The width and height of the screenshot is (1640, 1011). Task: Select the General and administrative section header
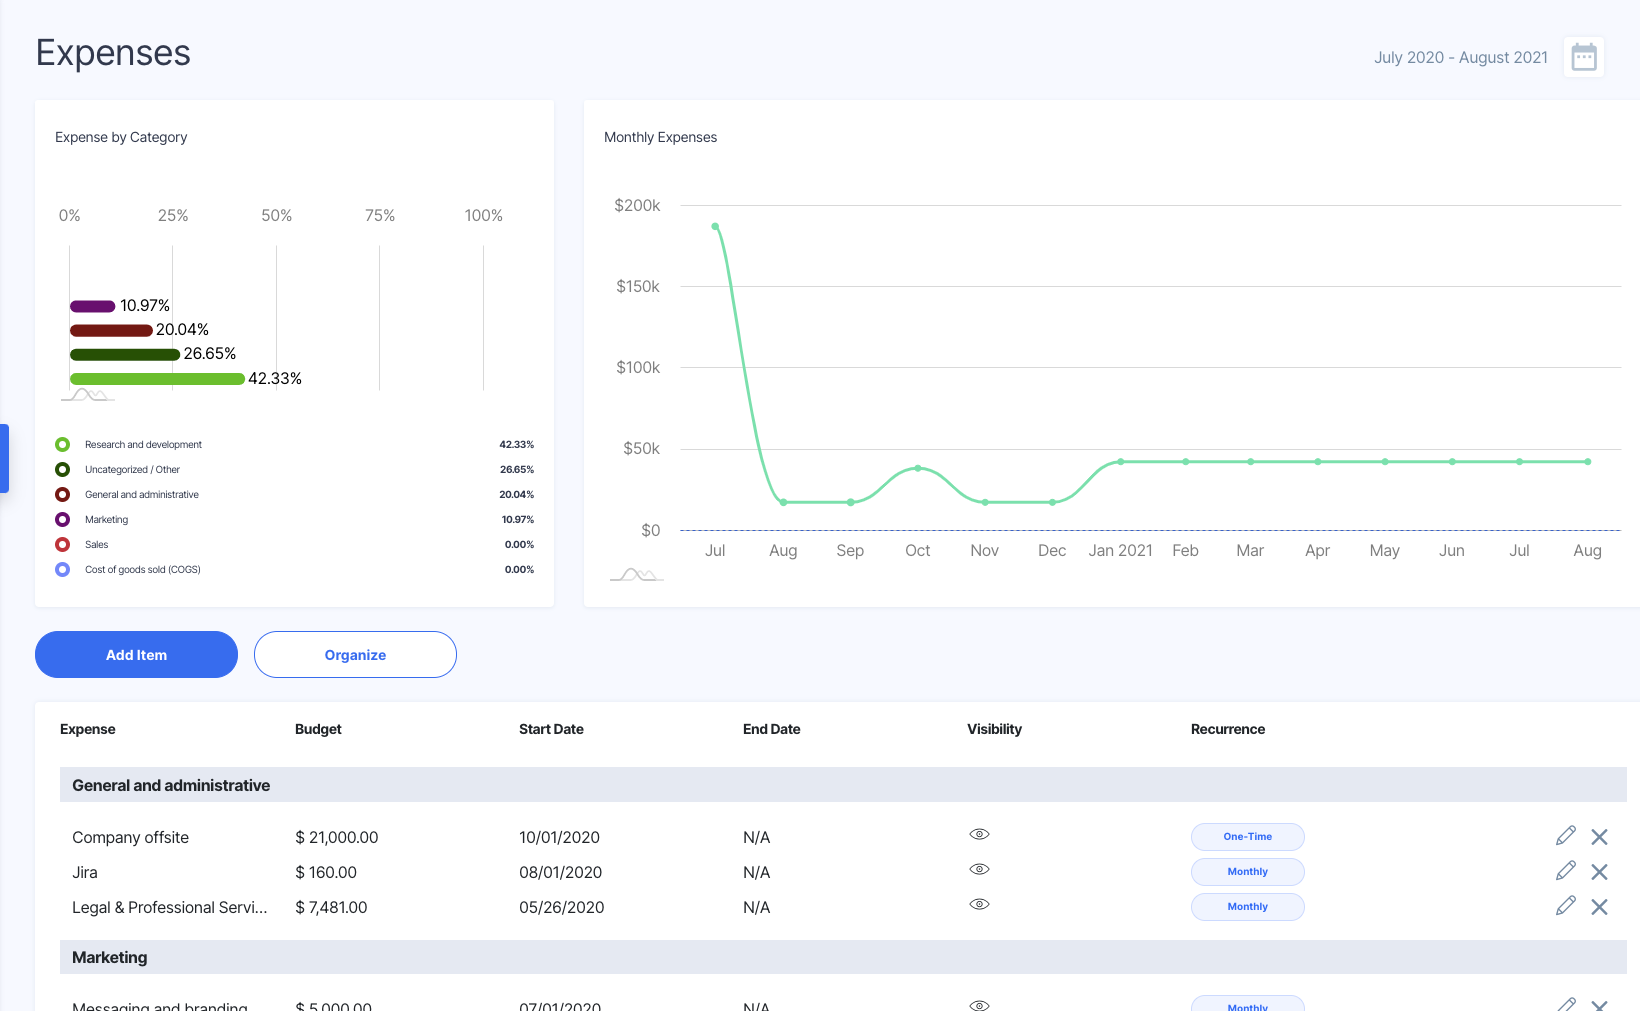pyautogui.click(x=170, y=785)
